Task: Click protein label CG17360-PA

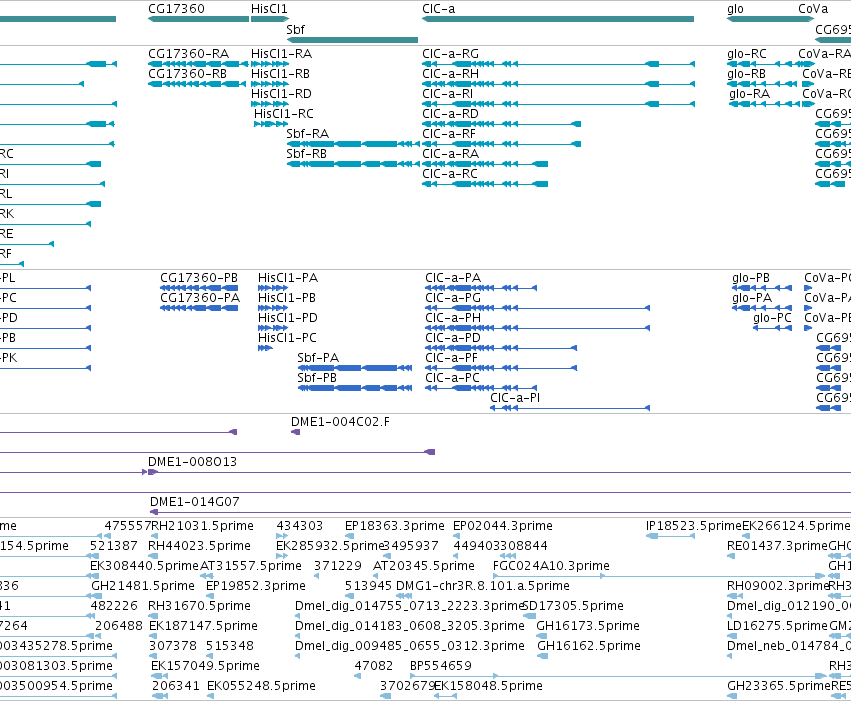Action: point(200,298)
